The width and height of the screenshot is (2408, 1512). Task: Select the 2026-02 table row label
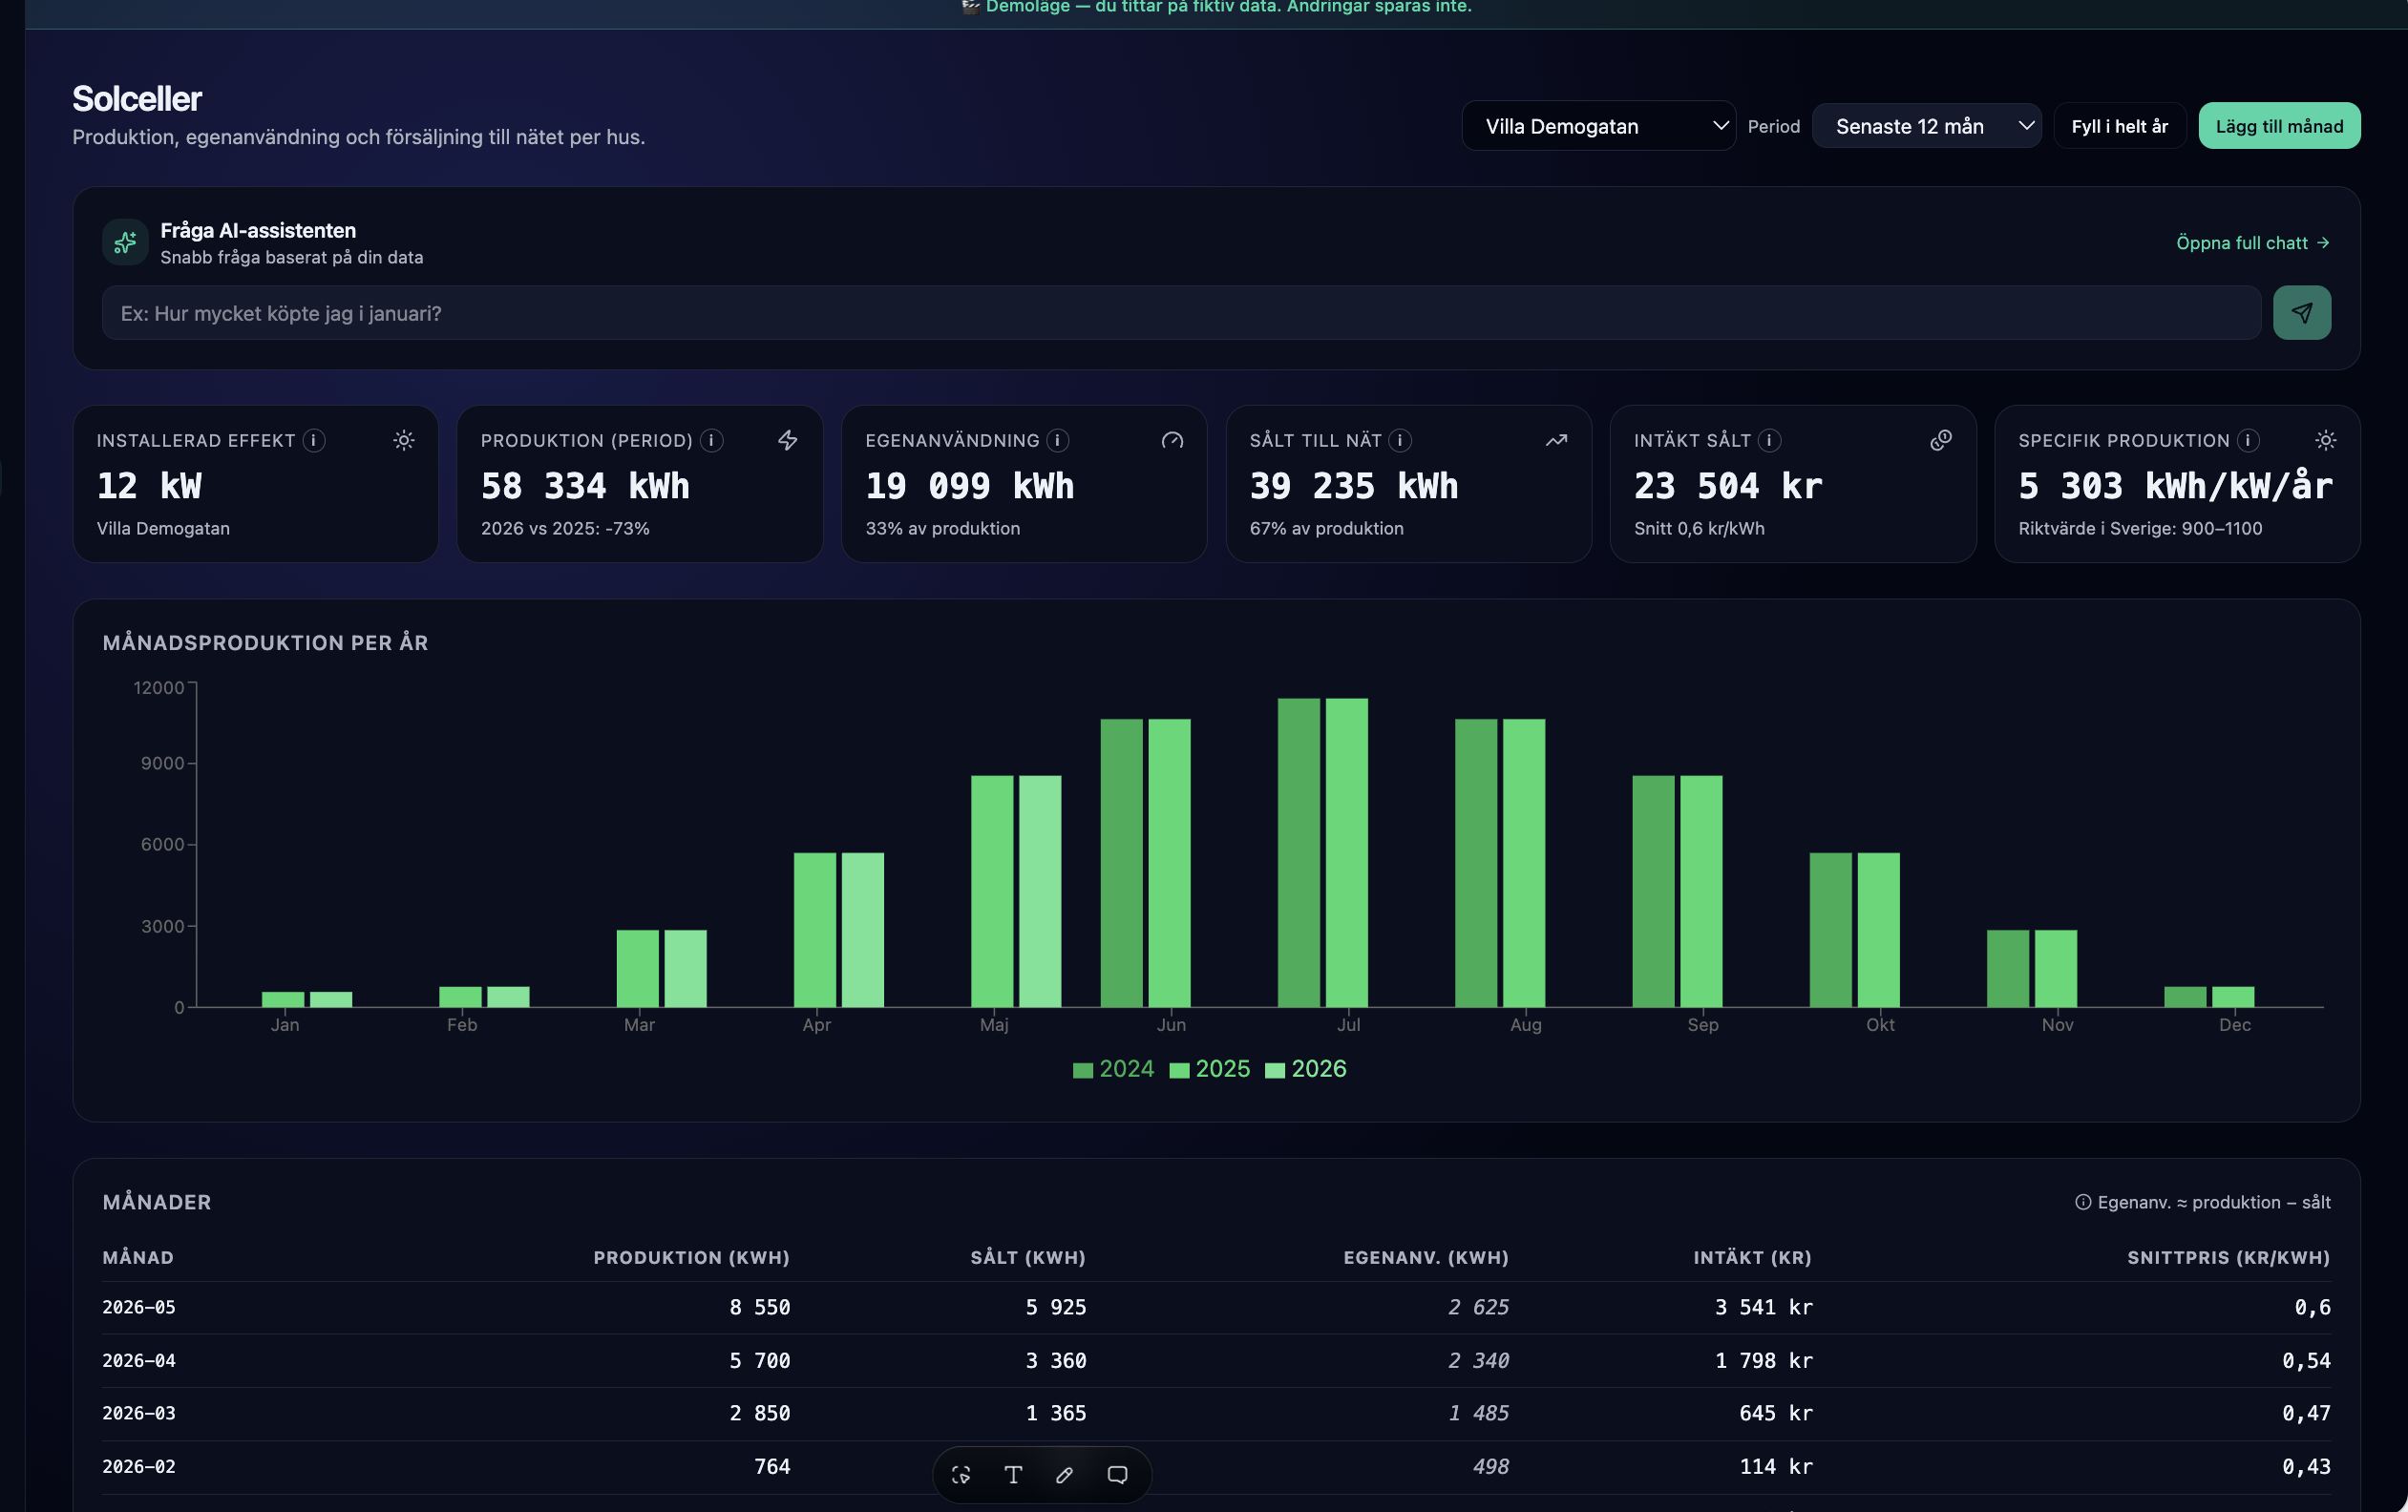click(x=139, y=1466)
